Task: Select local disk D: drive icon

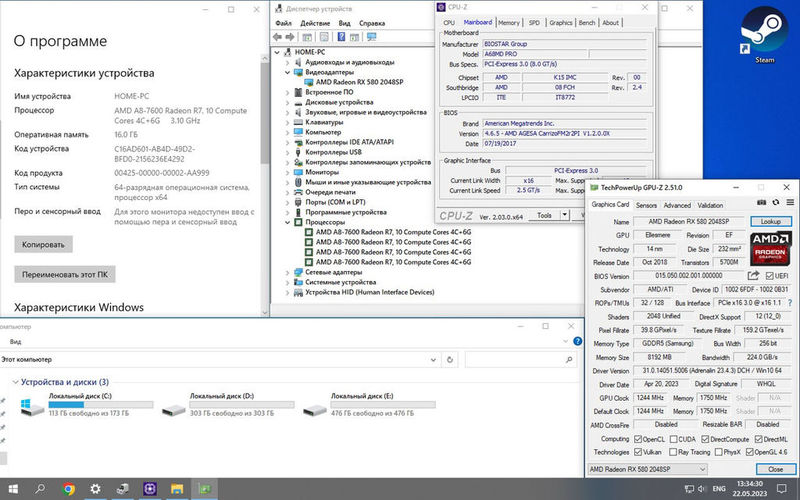Action: tap(173, 409)
